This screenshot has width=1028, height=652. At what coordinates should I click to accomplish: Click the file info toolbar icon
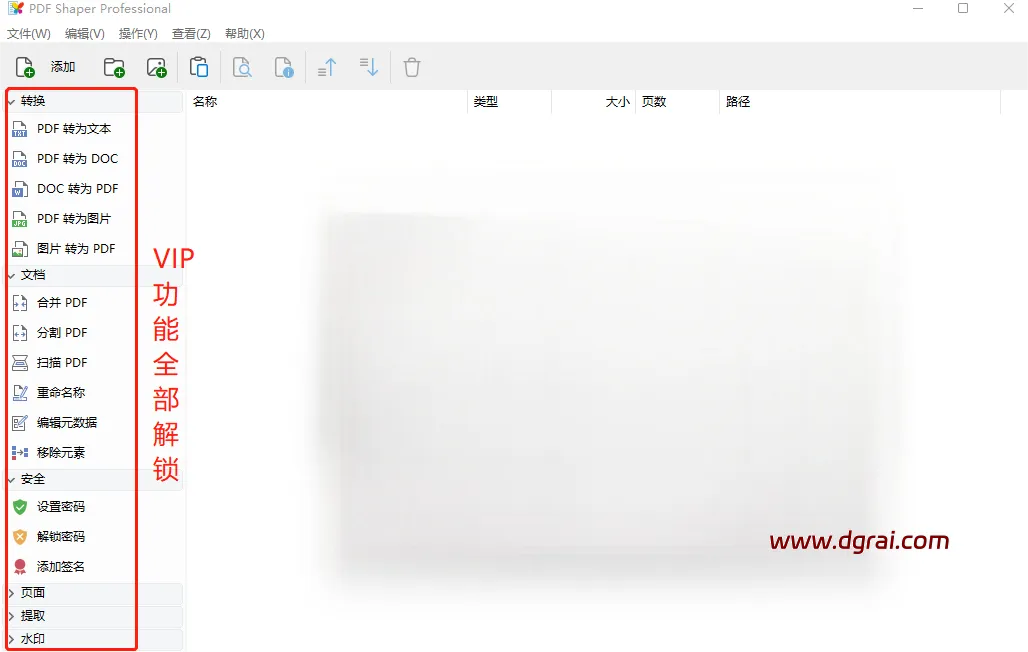pyautogui.click(x=284, y=67)
